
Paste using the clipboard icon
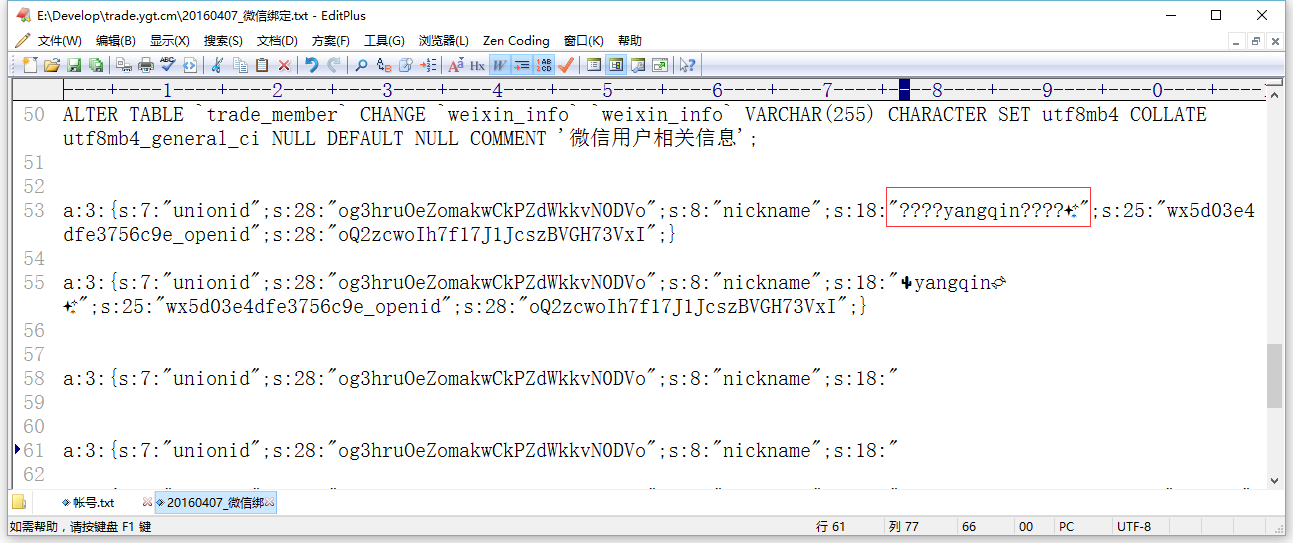click(262, 65)
